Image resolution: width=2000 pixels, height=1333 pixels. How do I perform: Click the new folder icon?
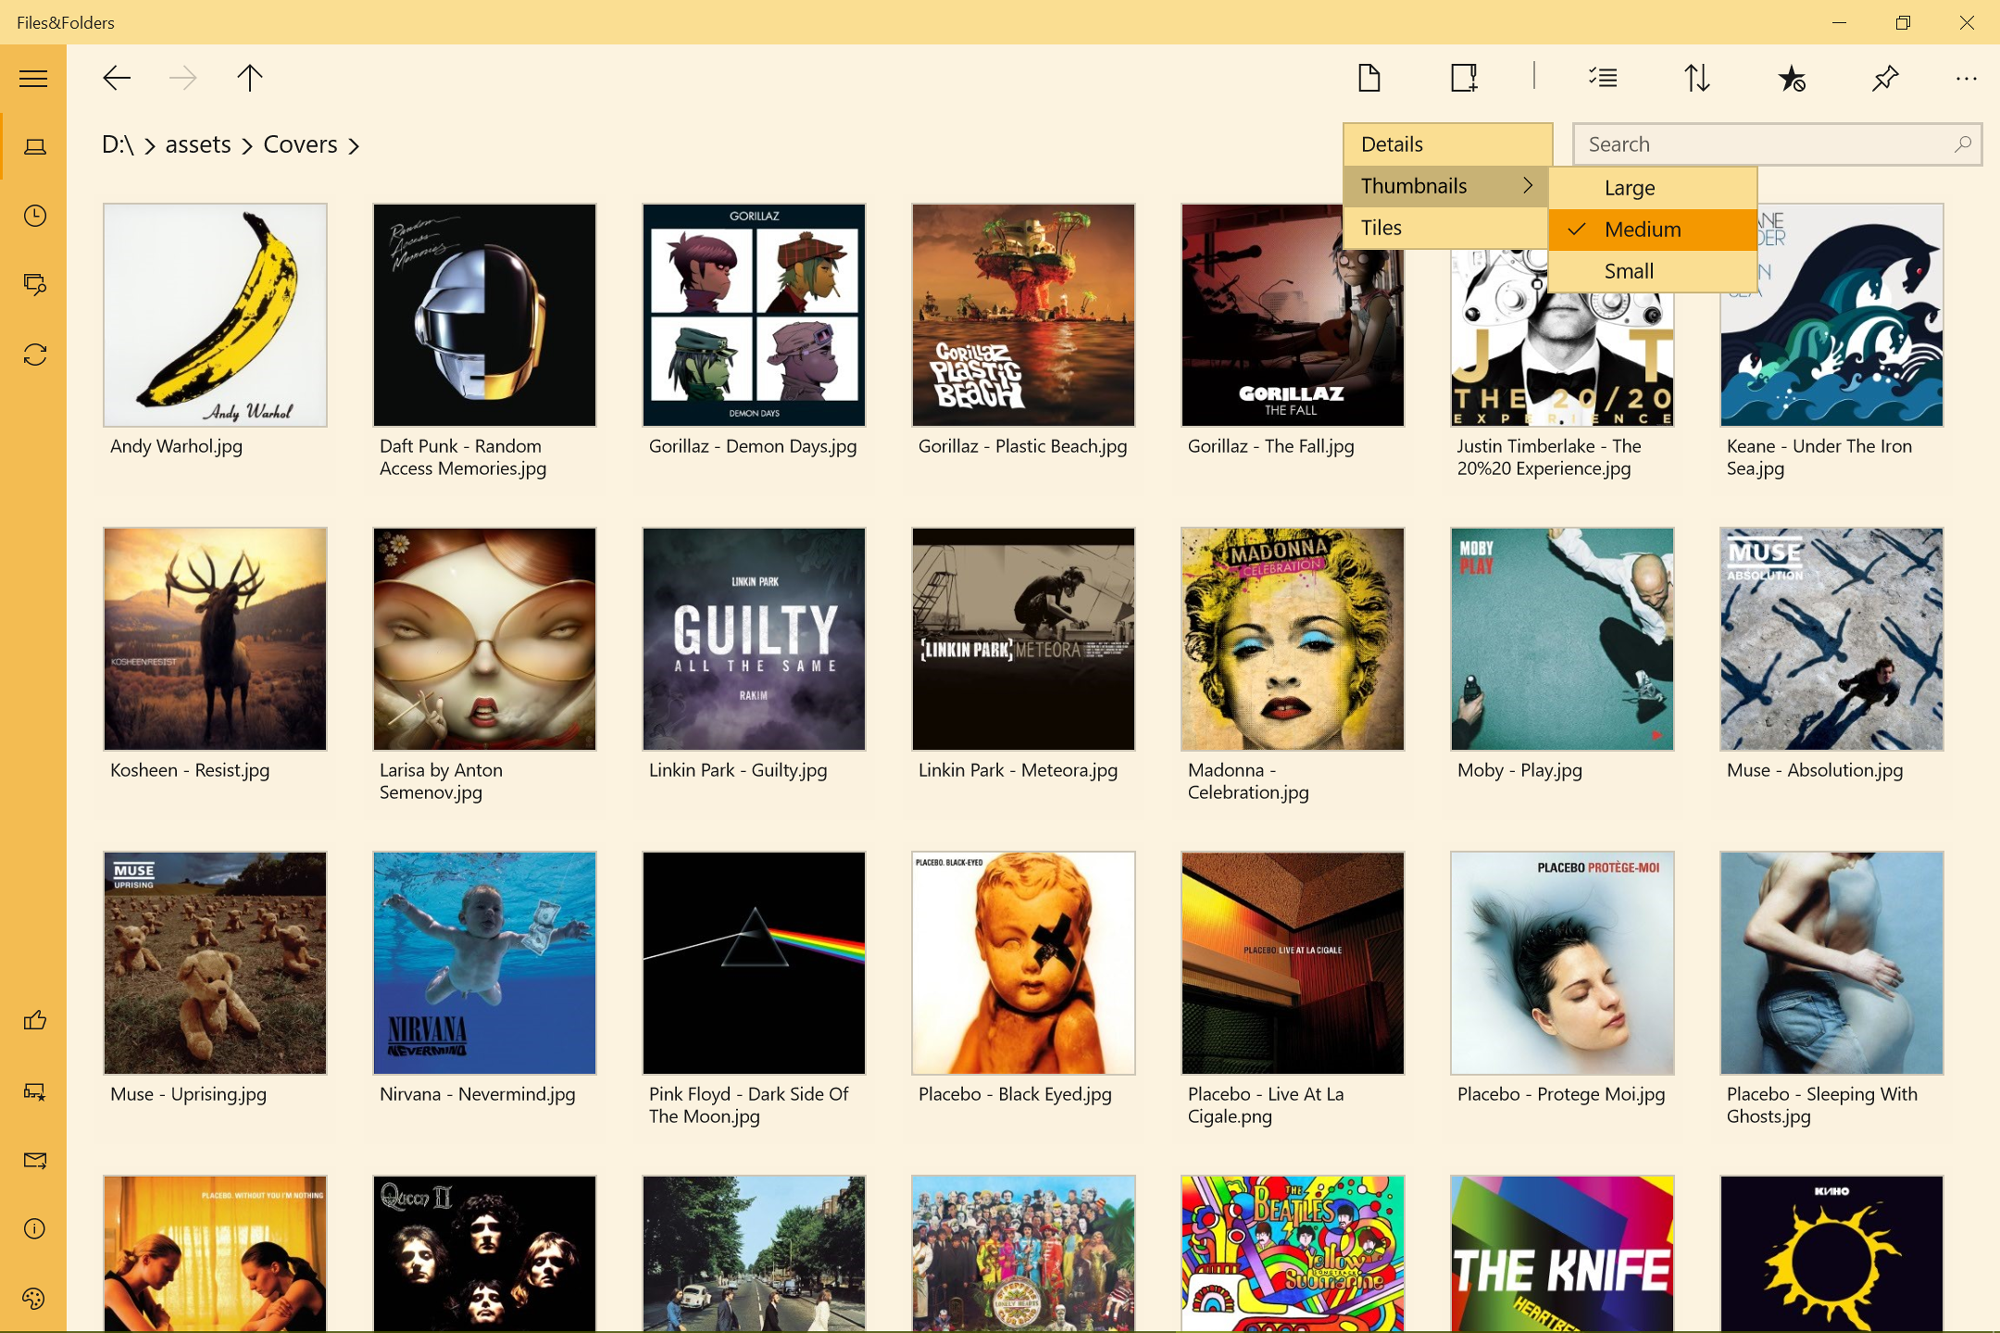(1463, 78)
